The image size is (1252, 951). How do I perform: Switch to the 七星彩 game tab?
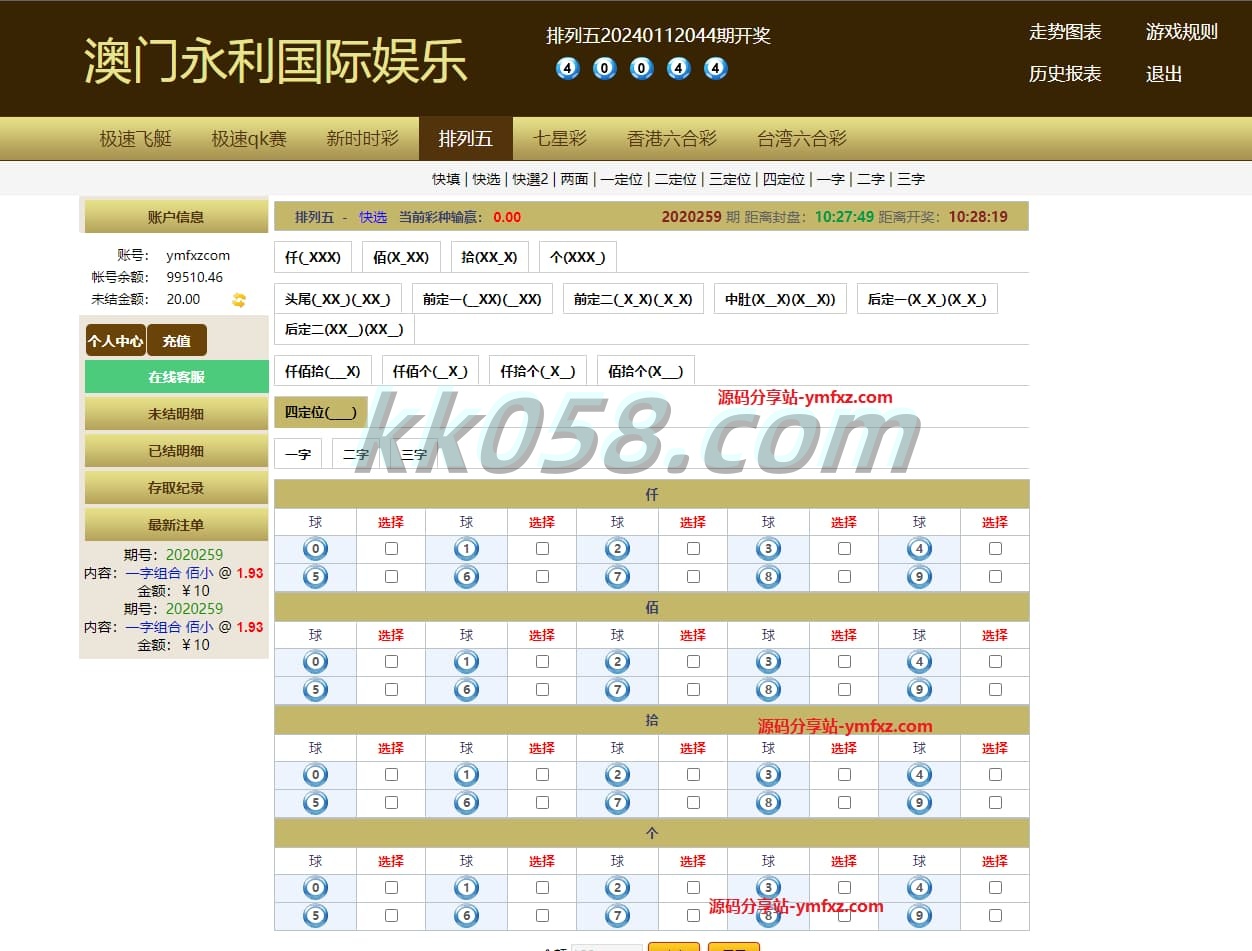559,139
